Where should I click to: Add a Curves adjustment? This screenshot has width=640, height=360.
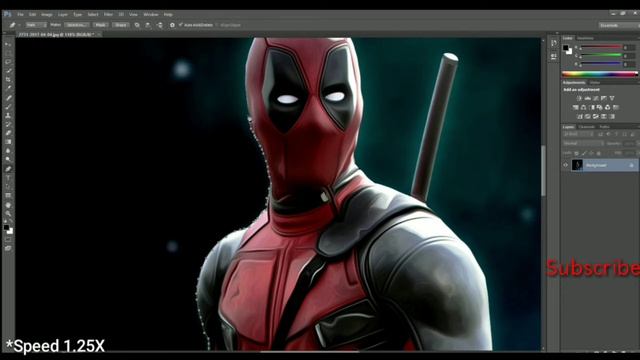click(596, 98)
